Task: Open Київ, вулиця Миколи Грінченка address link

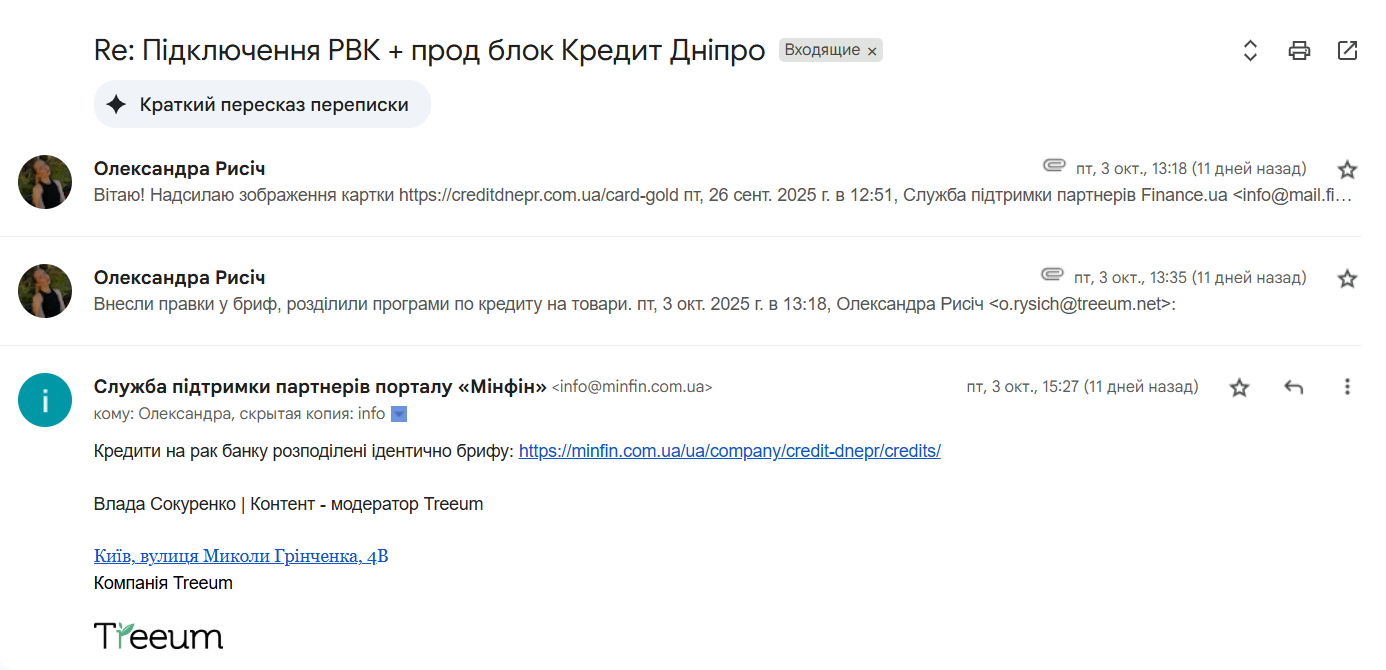Action: point(241,556)
